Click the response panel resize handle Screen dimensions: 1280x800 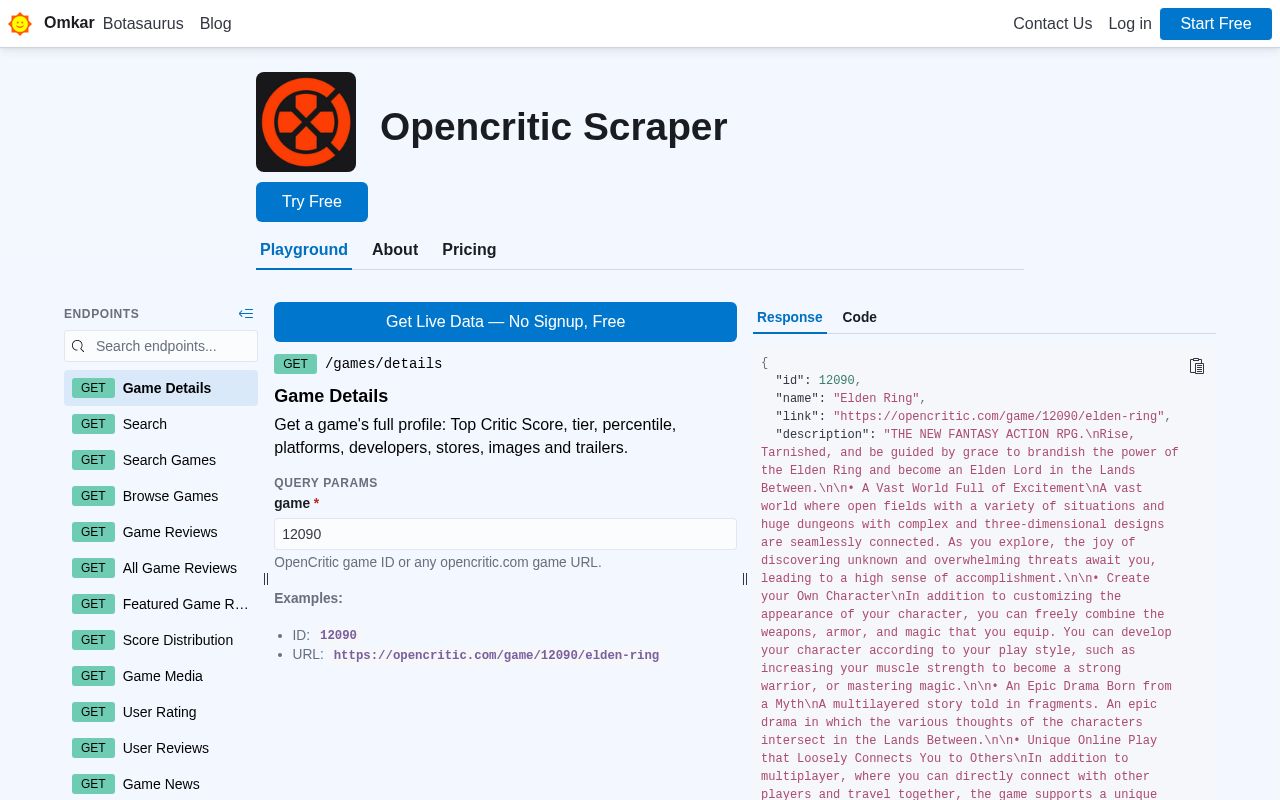[x=745, y=579]
